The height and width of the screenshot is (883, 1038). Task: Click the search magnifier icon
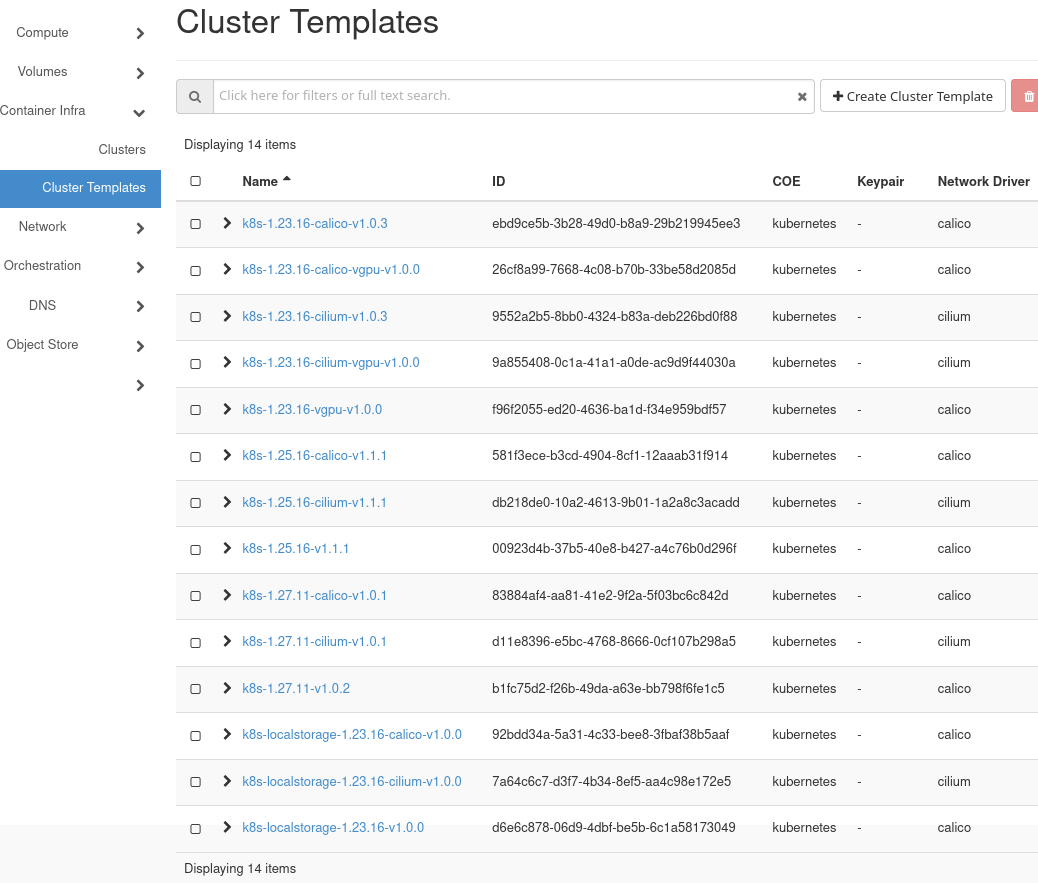[195, 97]
